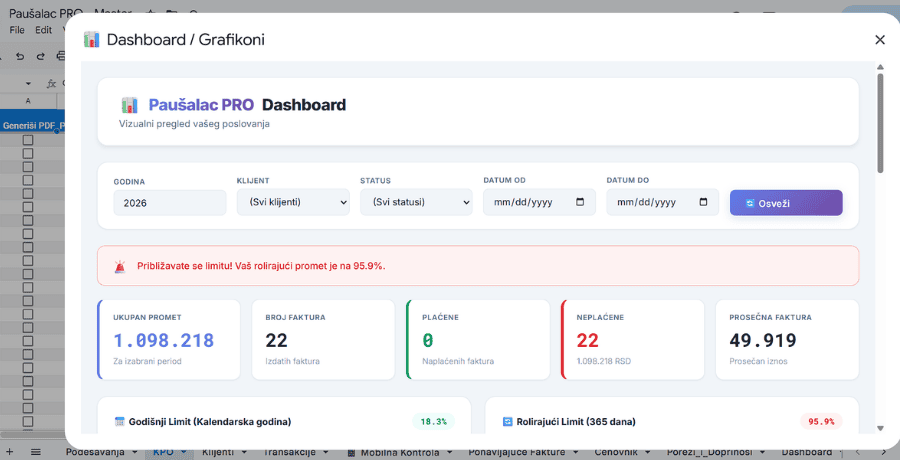
Task: Open the all sheets list icon
Action: click(x=36, y=452)
